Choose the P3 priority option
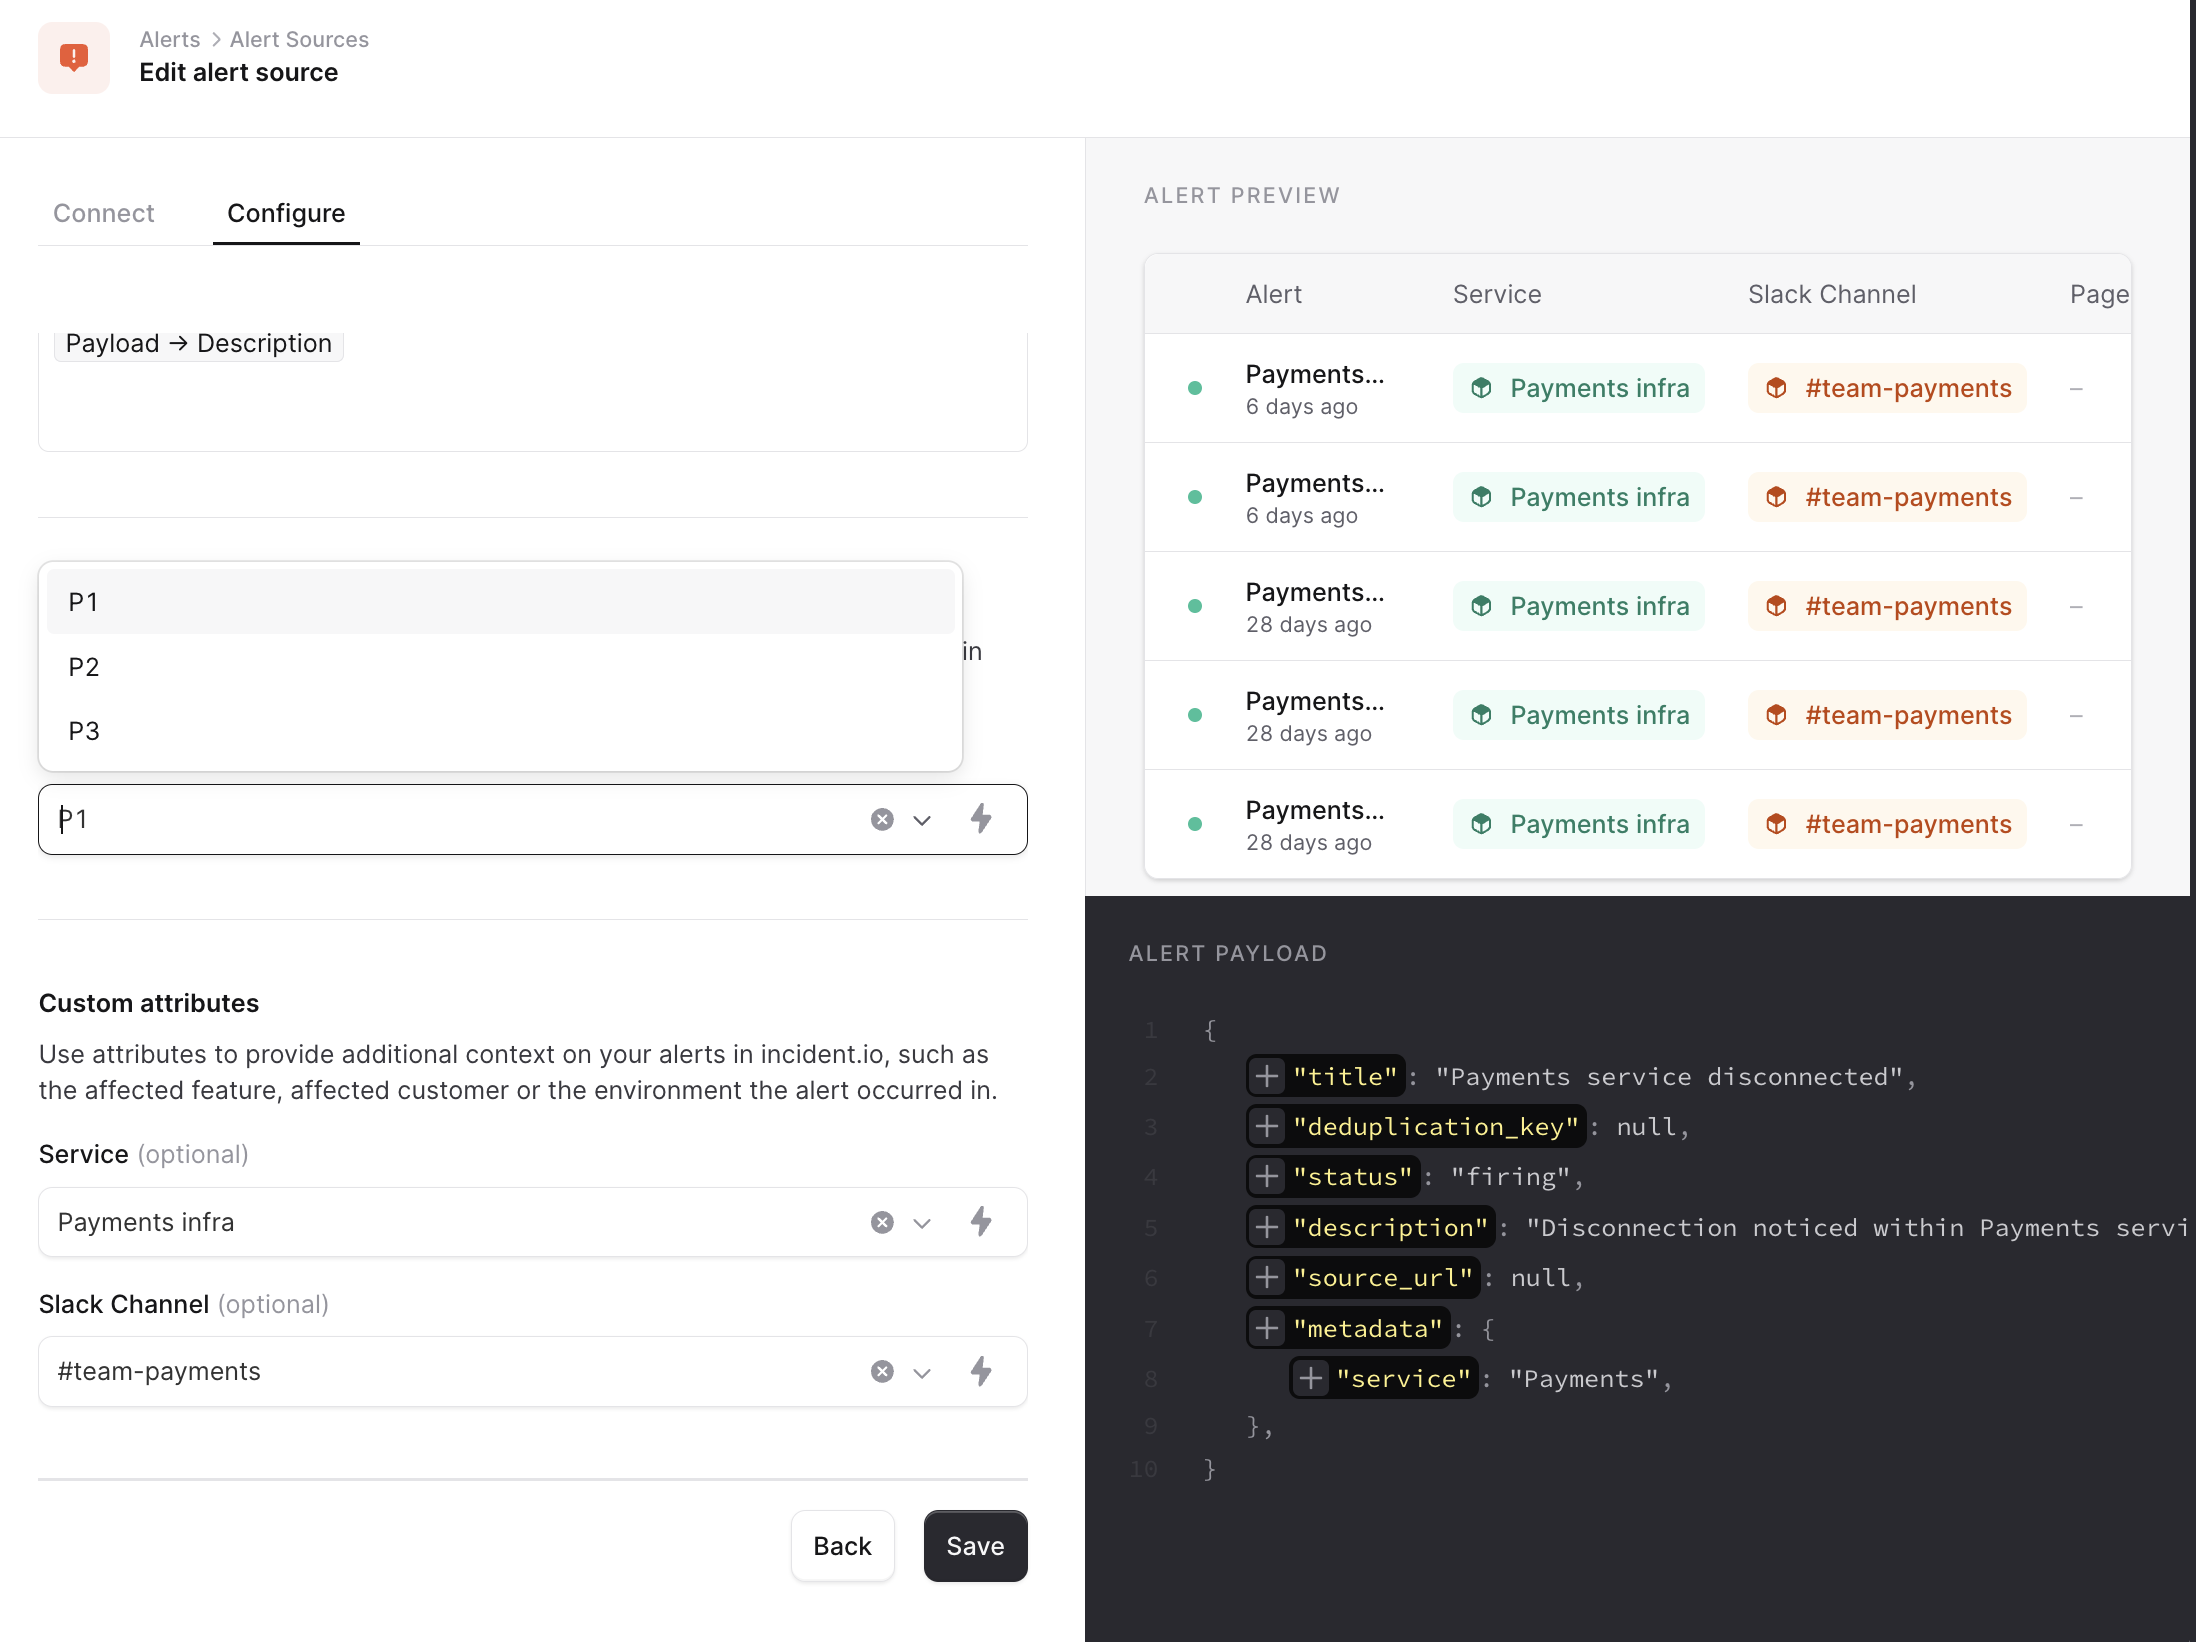 pos(84,731)
